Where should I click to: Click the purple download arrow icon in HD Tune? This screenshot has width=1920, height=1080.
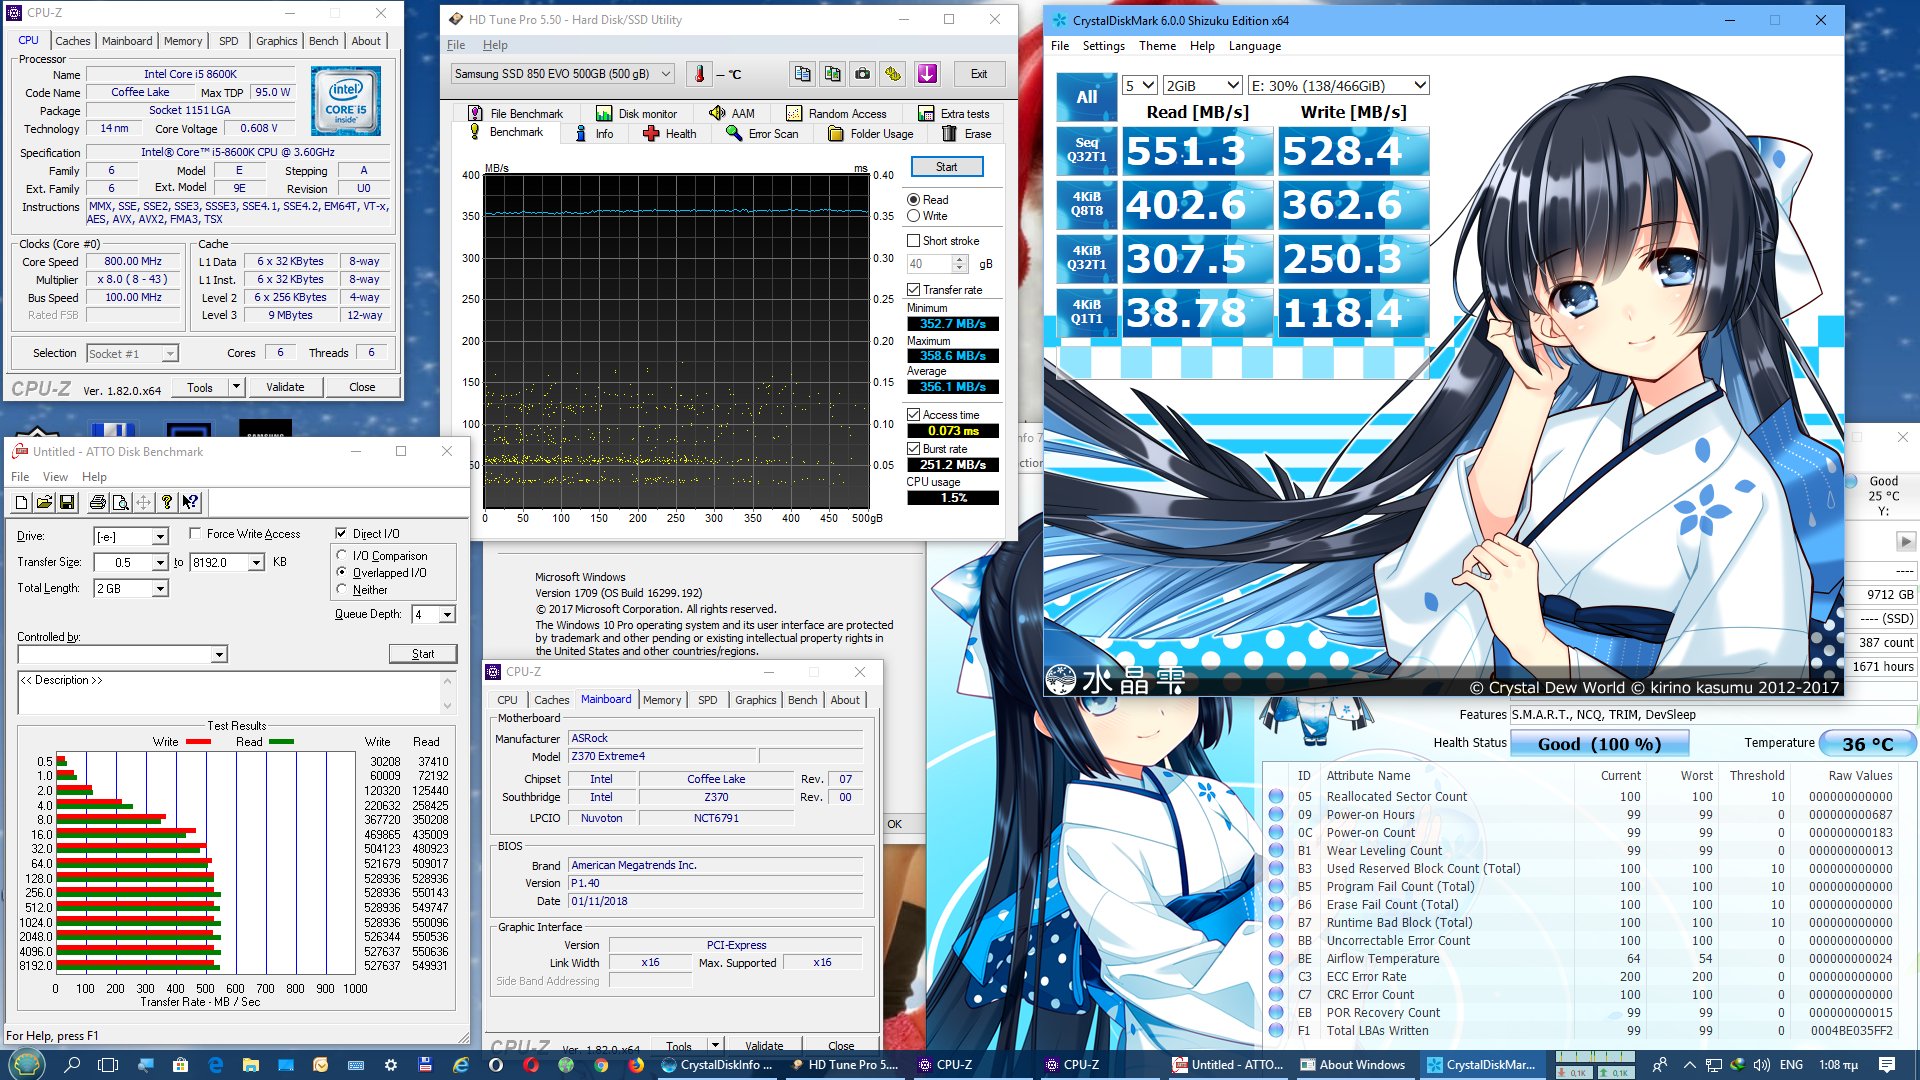[x=927, y=74]
